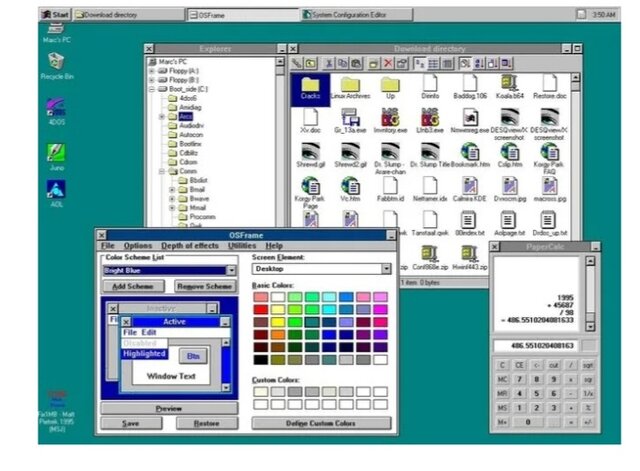The width and height of the screenshot is (640, 471).
Task: Open the Utilities menu in OSFrame
Action: coord(242,246)
